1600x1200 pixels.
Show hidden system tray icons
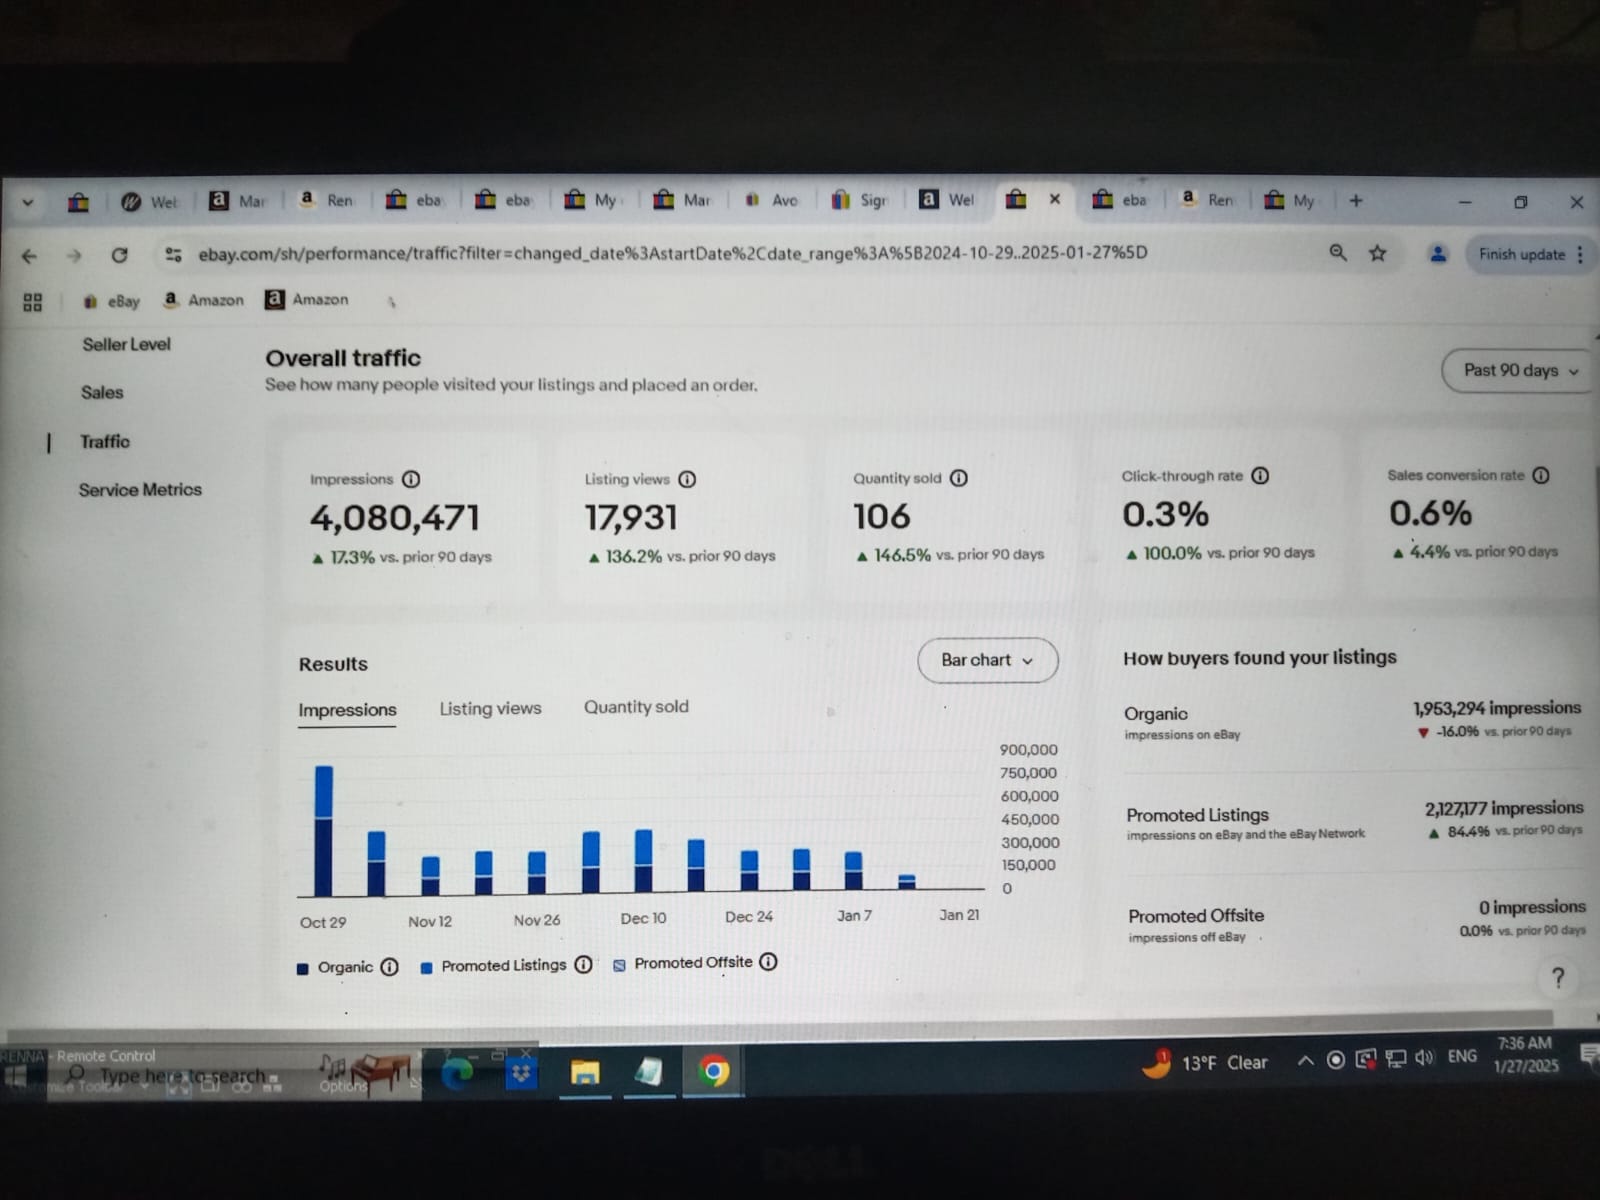(1305, 1060)
